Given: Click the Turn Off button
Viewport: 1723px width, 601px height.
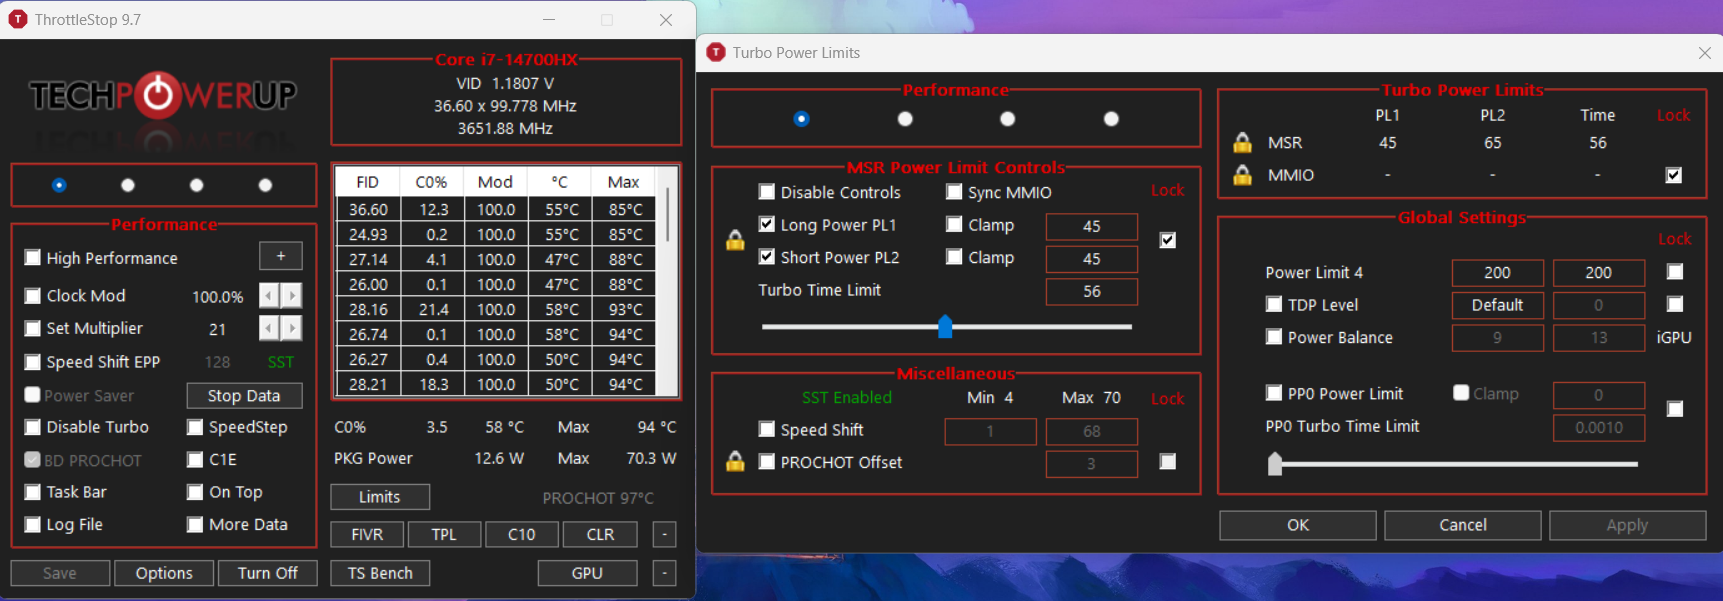Looking at the screenshot, I should tap(267, 573).
